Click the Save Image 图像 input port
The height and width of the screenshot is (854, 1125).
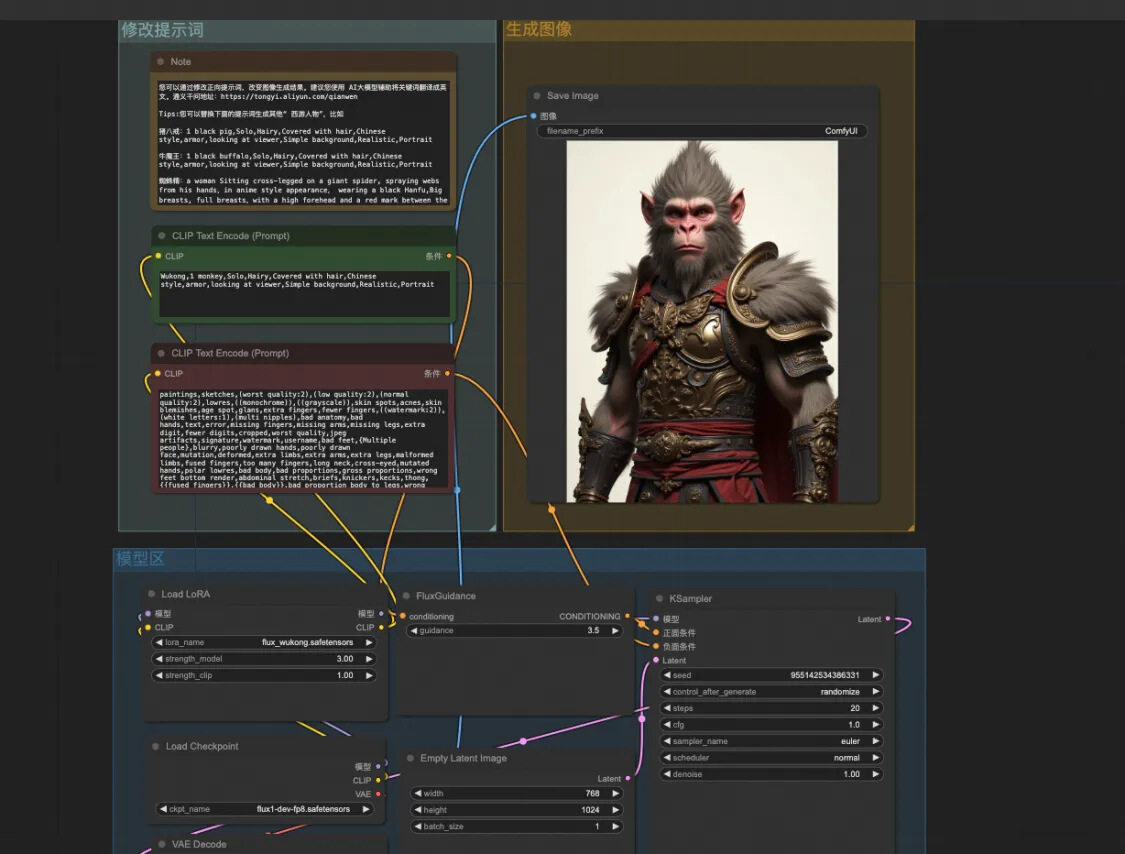pyautogui.click(x=533, y=116)
